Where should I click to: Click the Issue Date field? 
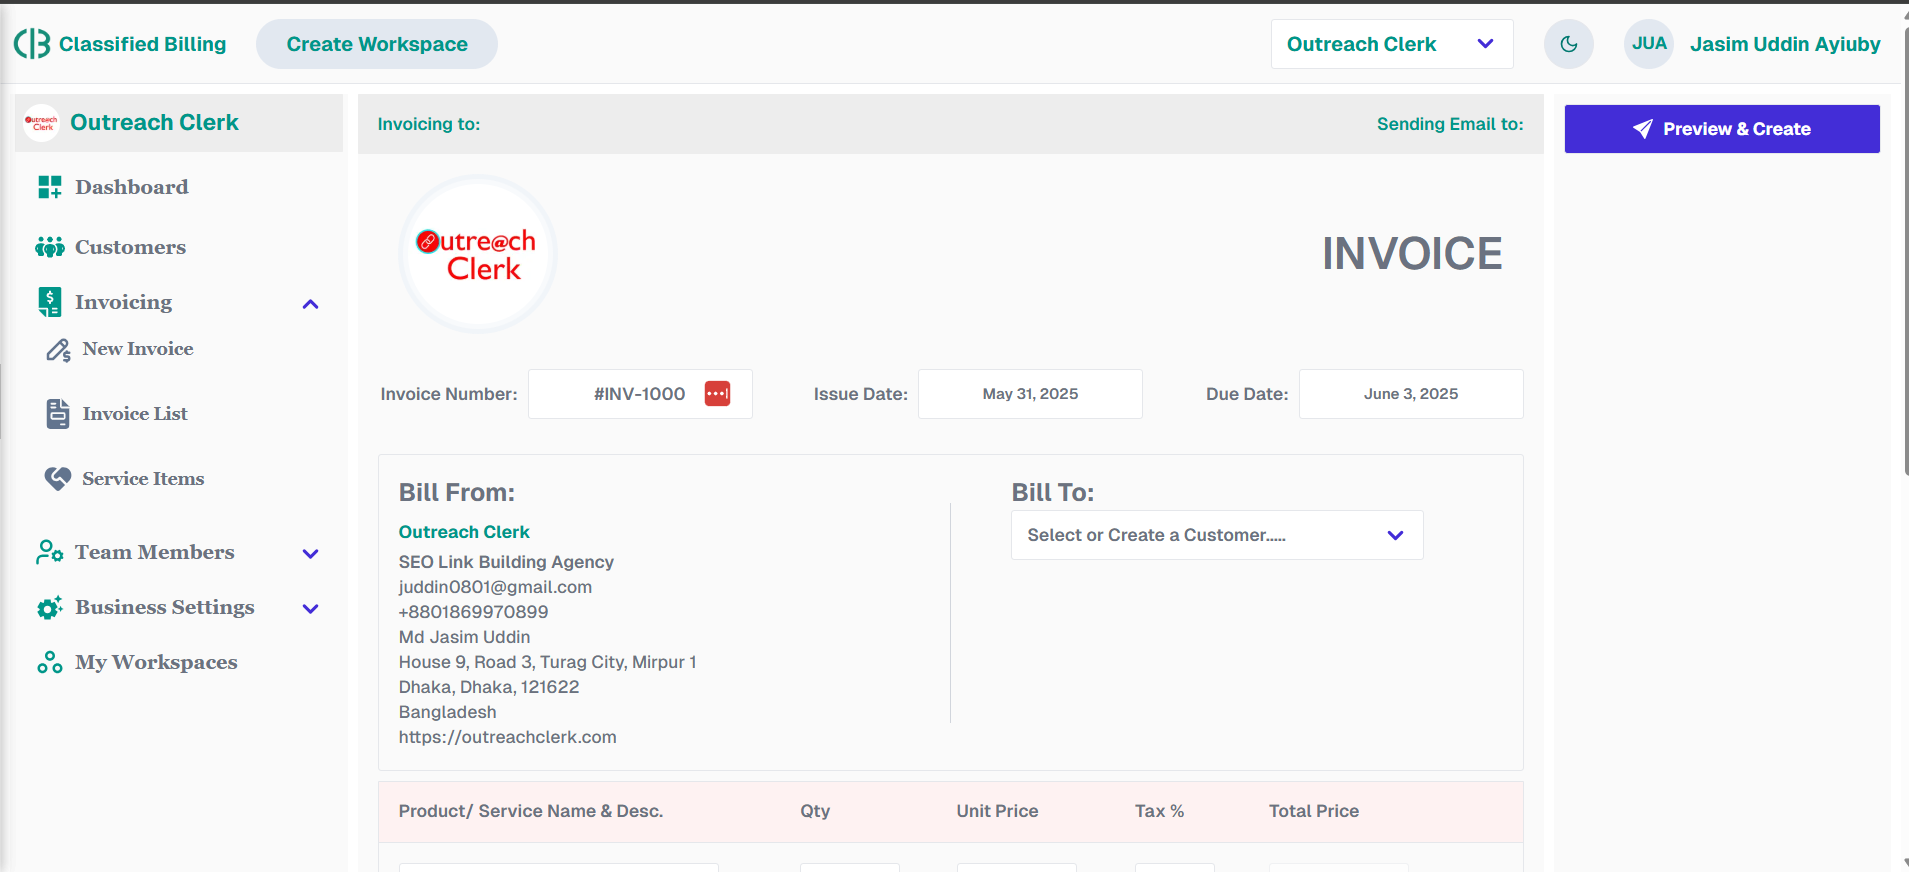1029,394
